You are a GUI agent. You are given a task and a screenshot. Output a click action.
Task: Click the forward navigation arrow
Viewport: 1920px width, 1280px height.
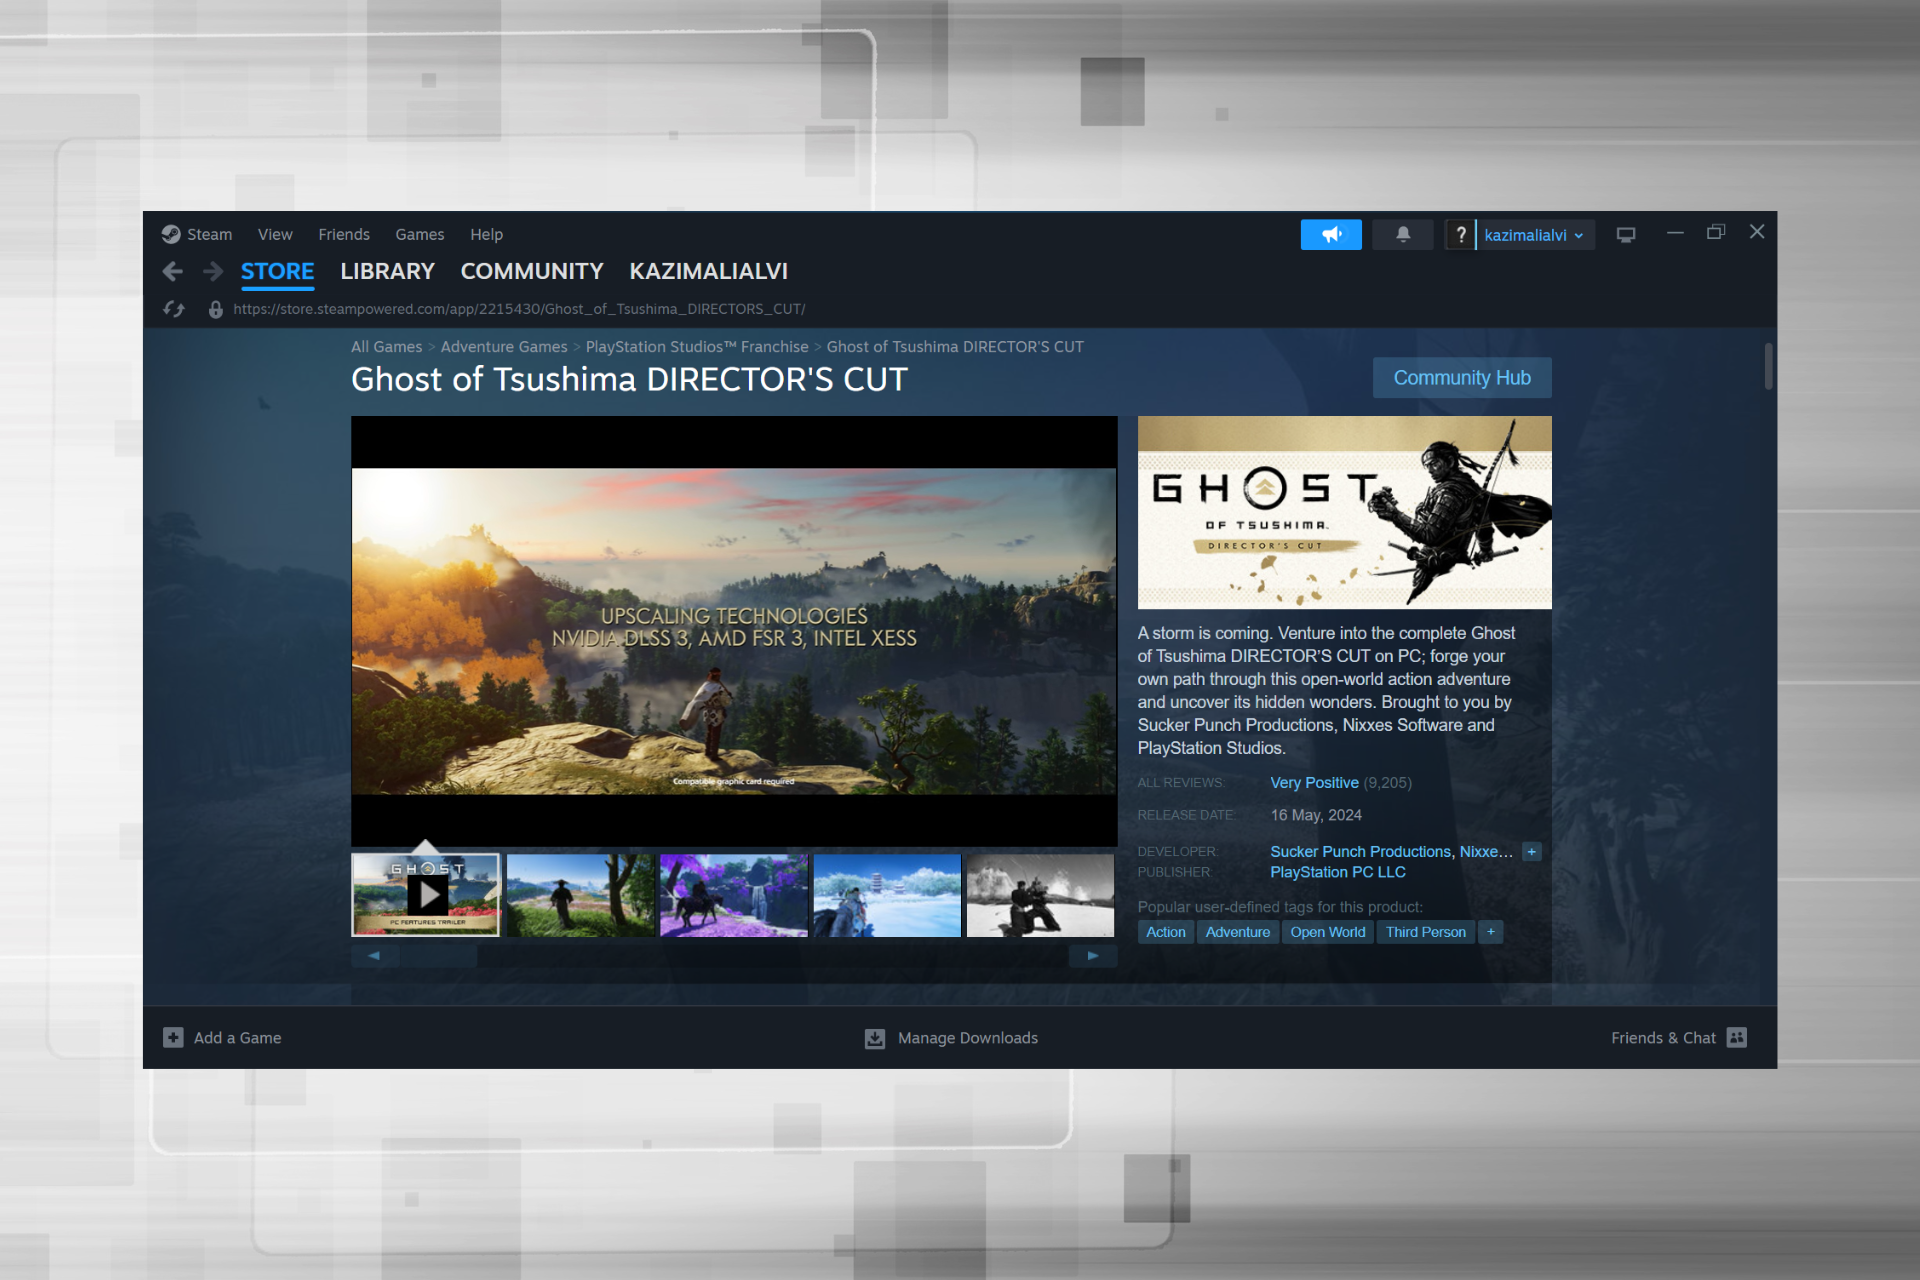[212, 271]
